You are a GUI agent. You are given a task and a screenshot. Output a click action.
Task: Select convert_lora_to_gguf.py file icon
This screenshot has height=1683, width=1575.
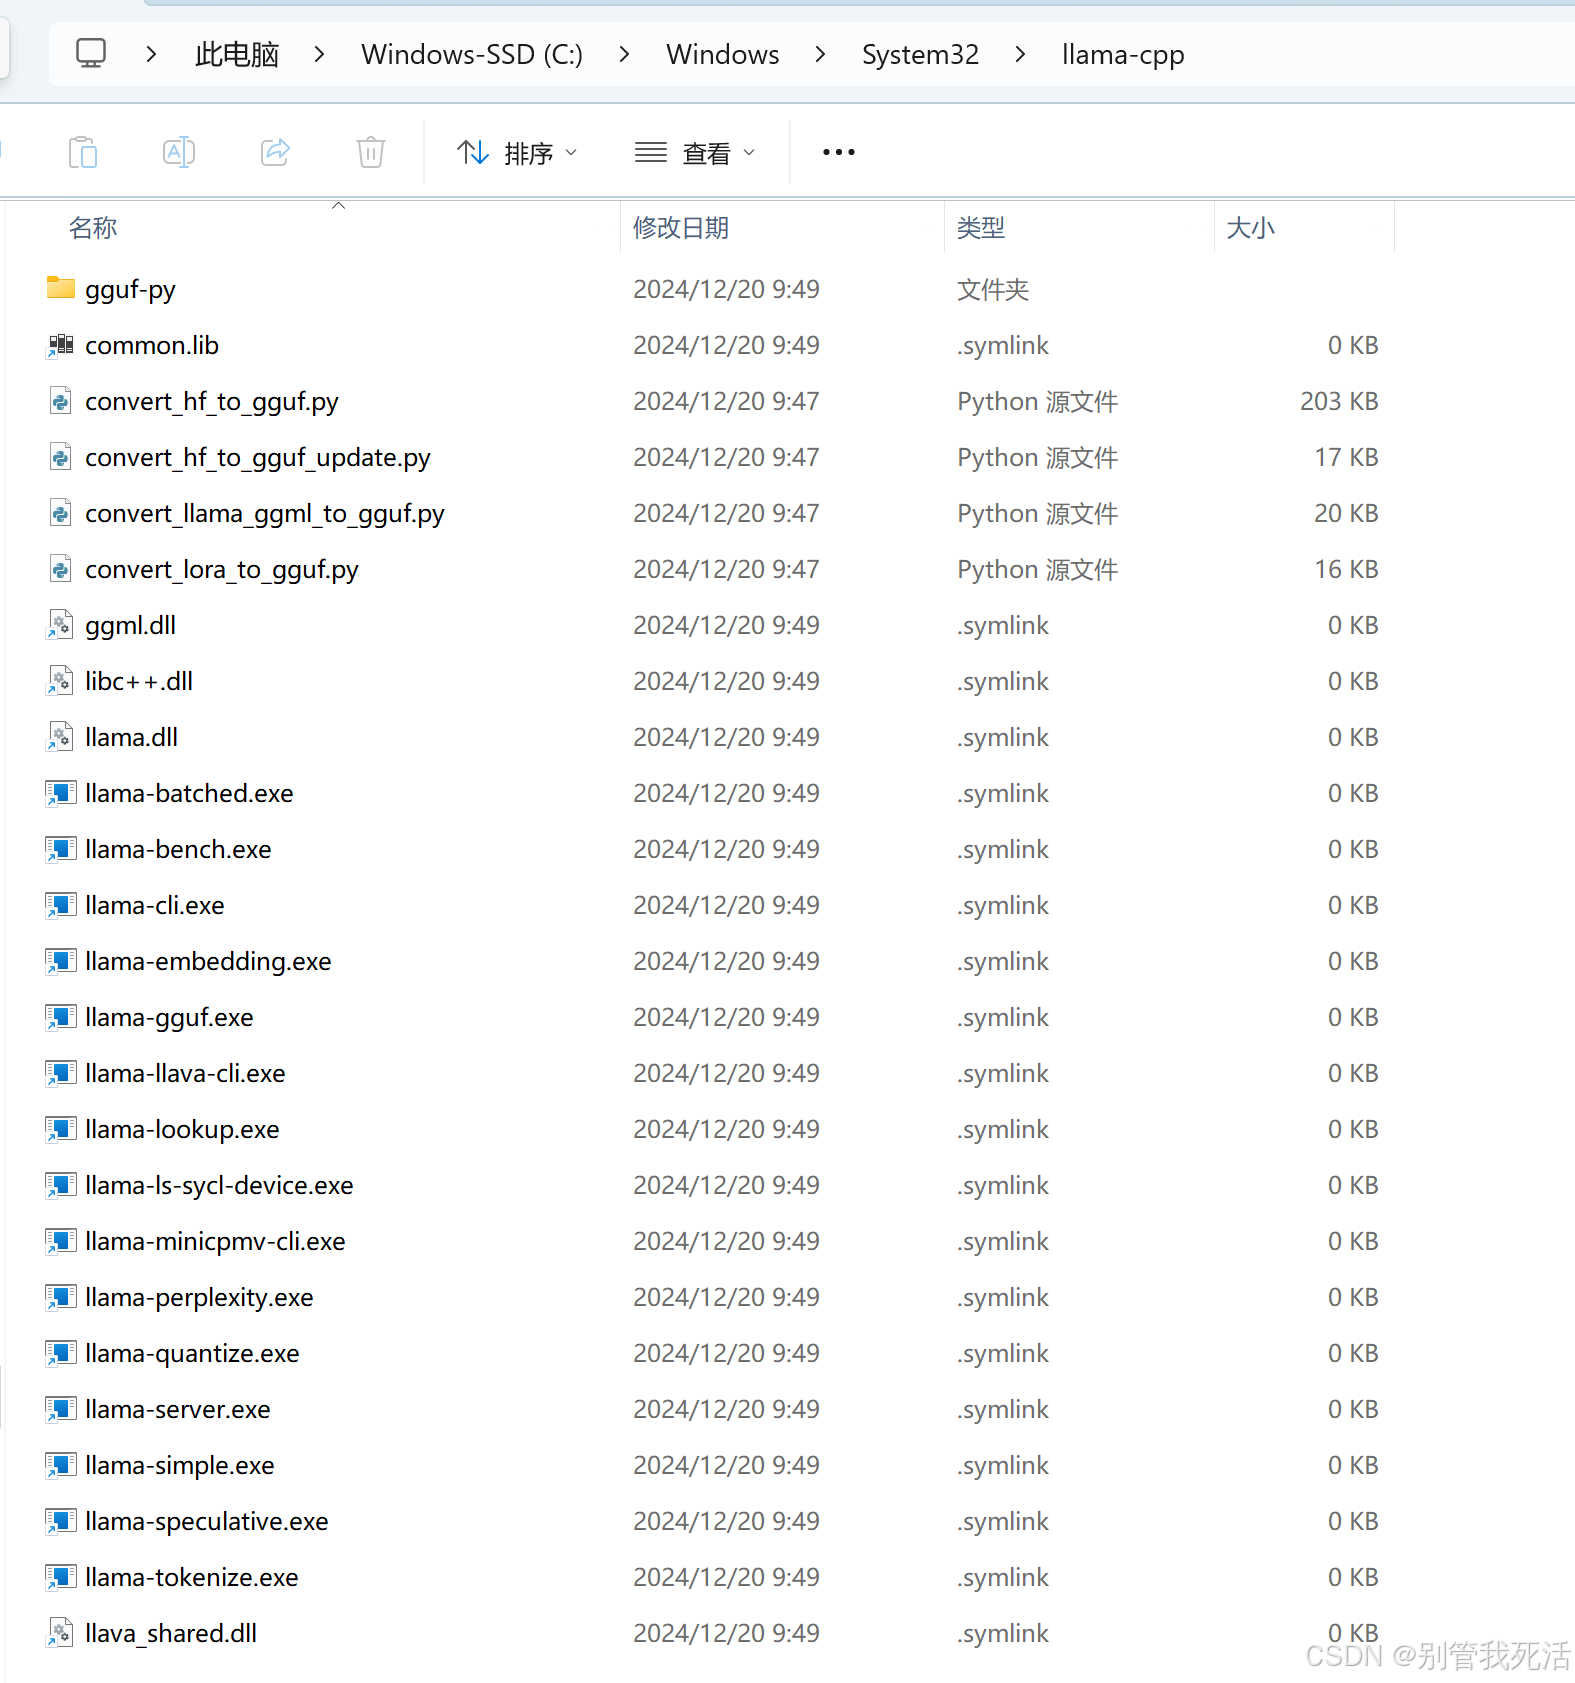[61, 569]
